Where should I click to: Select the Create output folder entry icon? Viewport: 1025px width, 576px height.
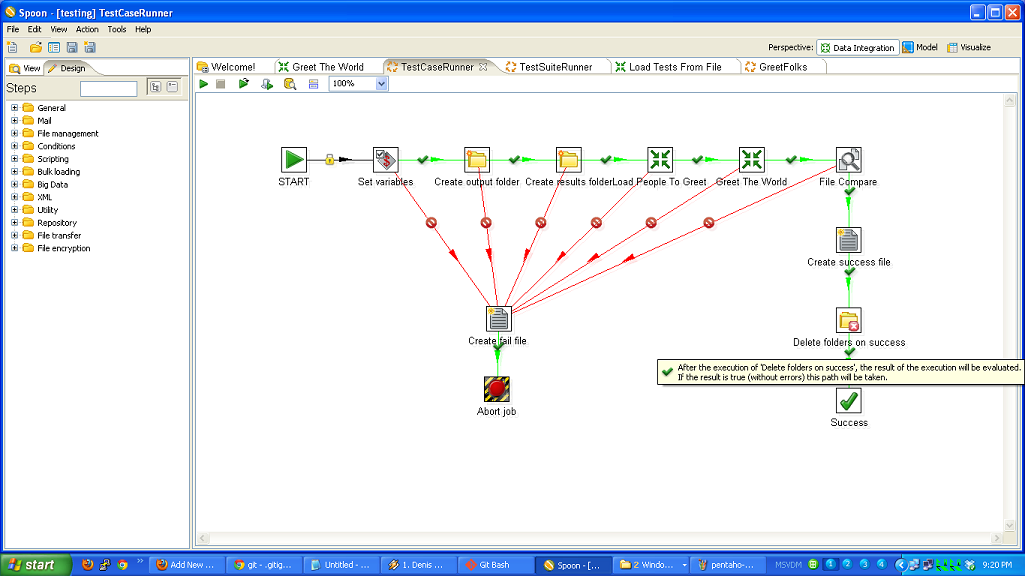click(477, 160)
